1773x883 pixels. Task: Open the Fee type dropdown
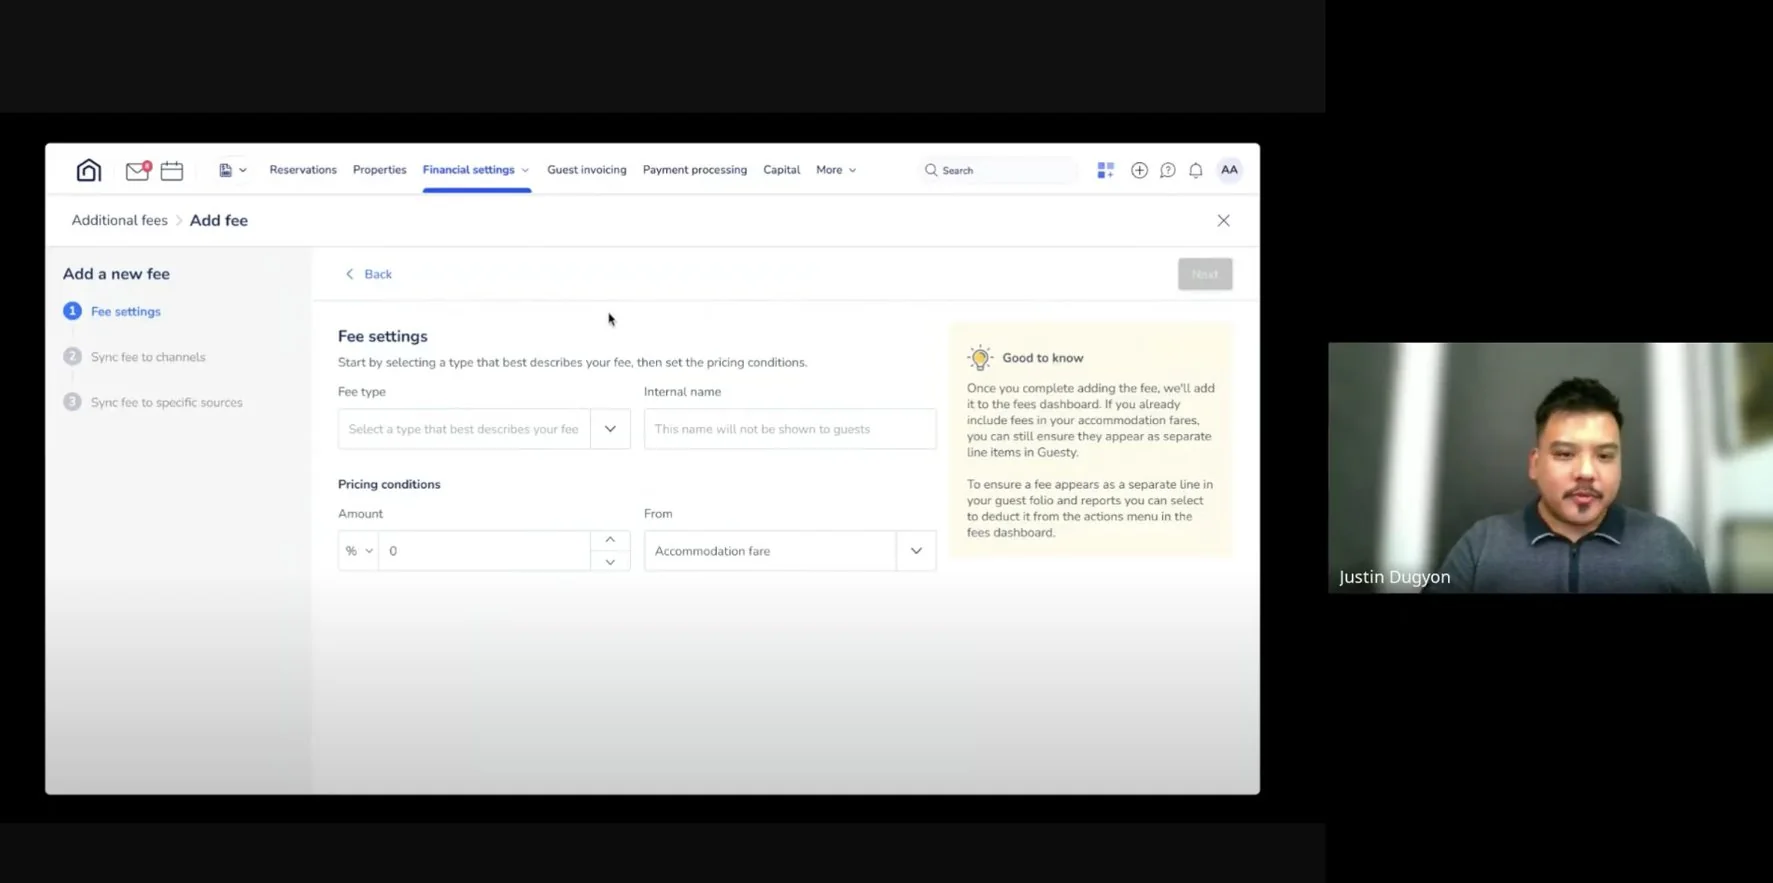click(484, 429)
